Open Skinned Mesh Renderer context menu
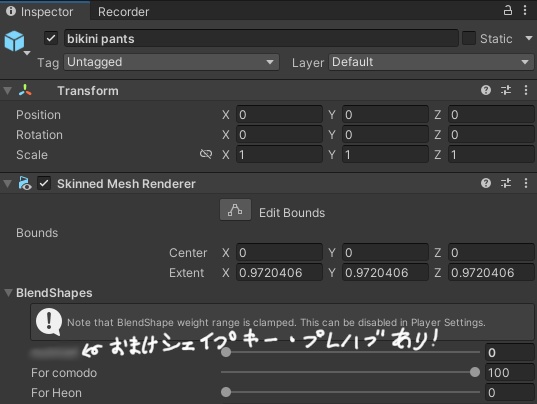This screenshot has width=537, height=404. pyautogui.click(x=526, y=183)
